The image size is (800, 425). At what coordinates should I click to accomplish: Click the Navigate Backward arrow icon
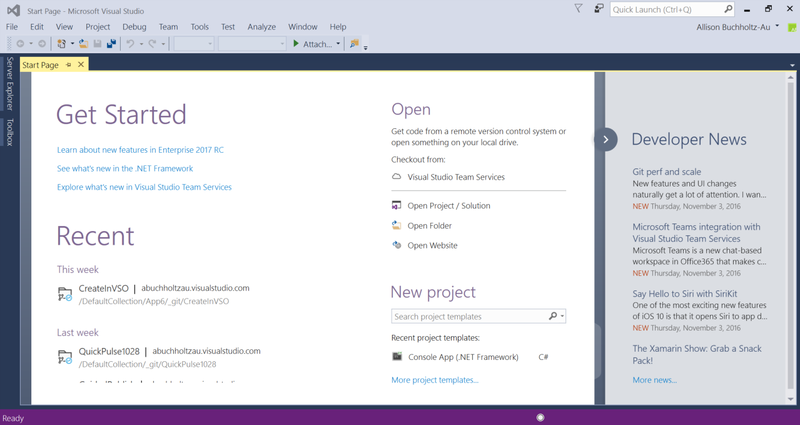tap(20, 44)
